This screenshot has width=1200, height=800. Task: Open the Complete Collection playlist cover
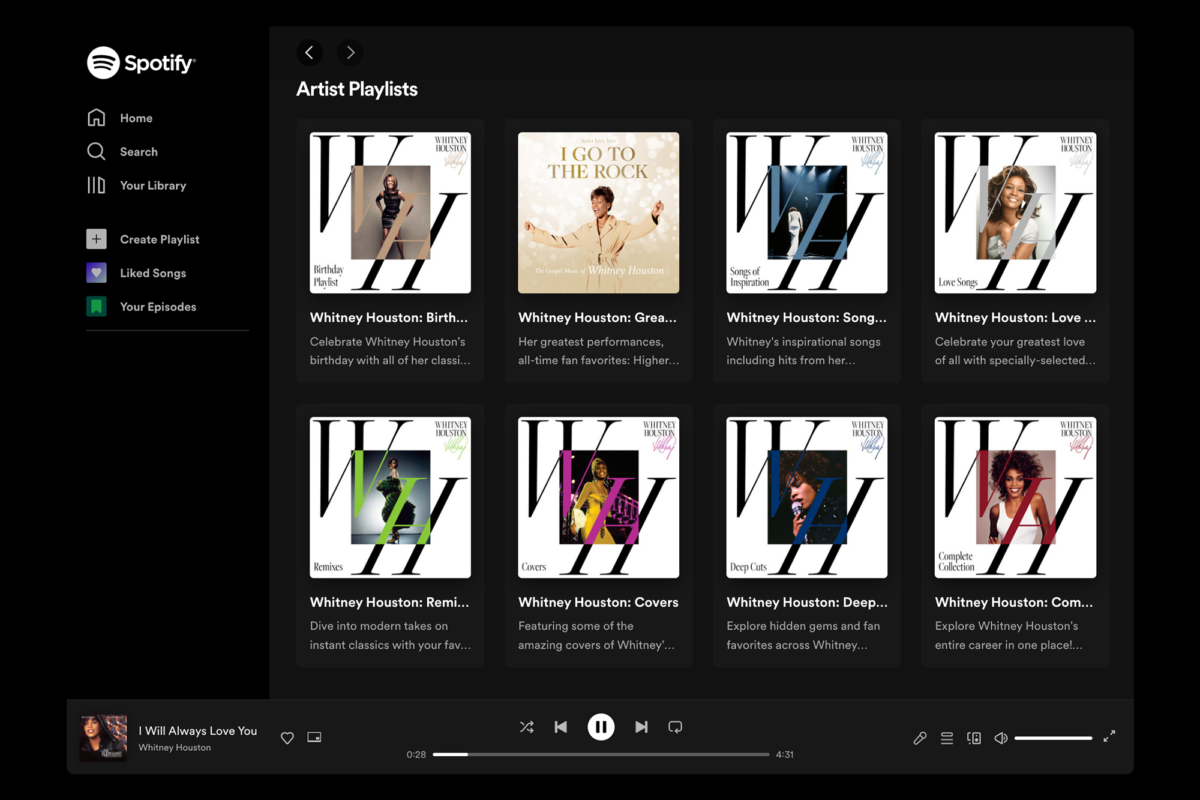point(1015,498)
